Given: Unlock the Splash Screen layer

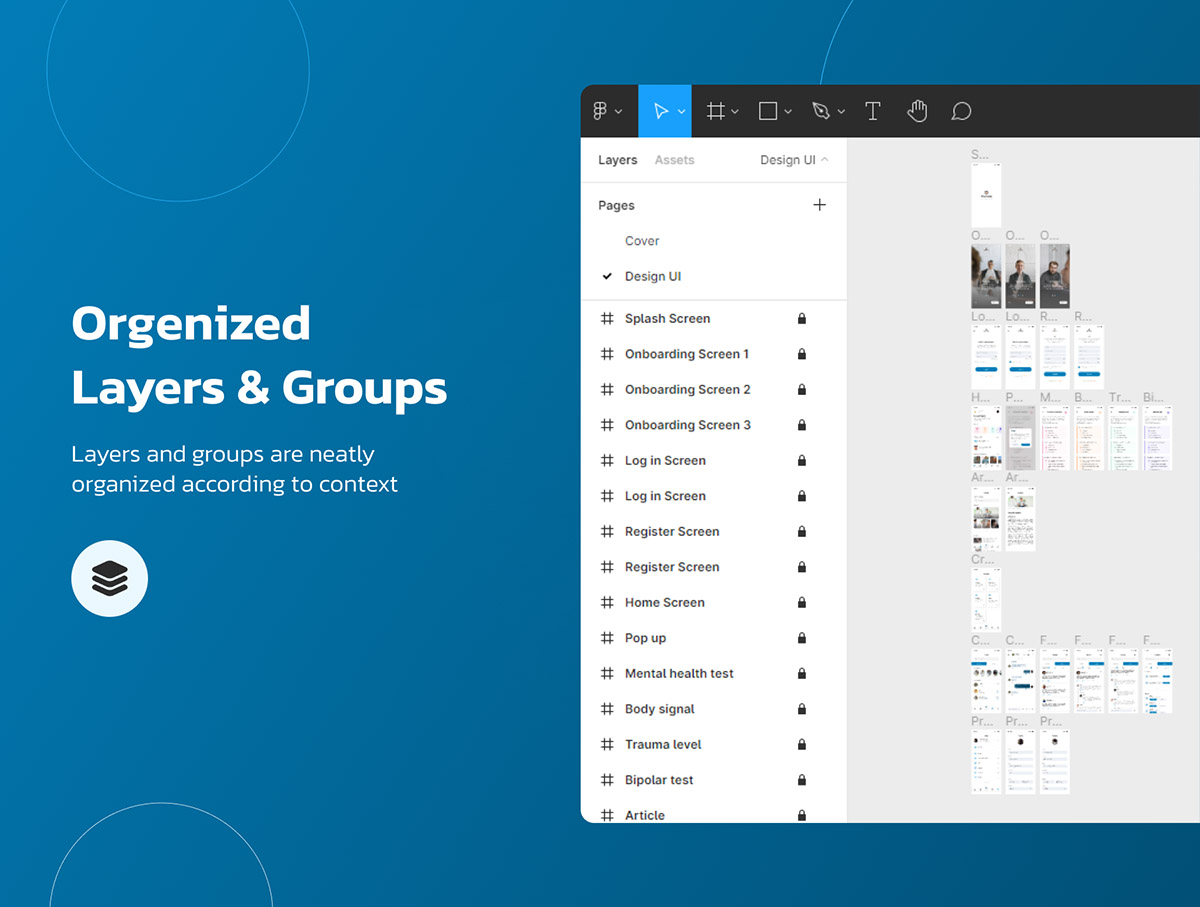Looking at the screenshot, I should tap(802, 319).
